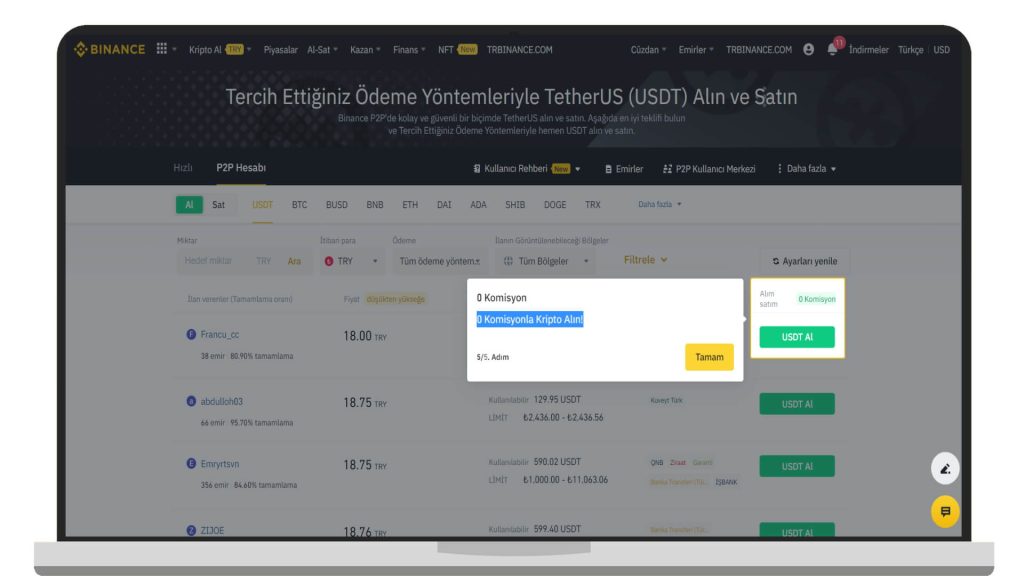Screen dimensions: 1024x576
Task: Open the Tüm ödeme yöntemi dropdown
Action: click(x=440, y=261)
